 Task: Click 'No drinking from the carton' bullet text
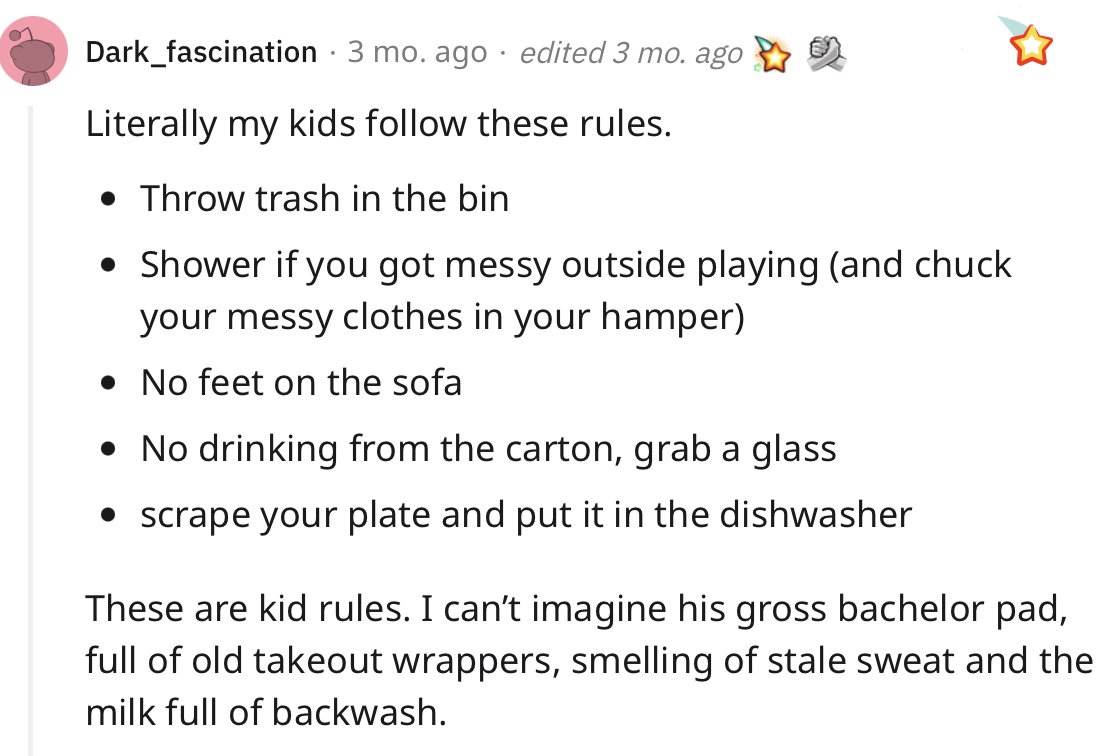tap(489, 449)
